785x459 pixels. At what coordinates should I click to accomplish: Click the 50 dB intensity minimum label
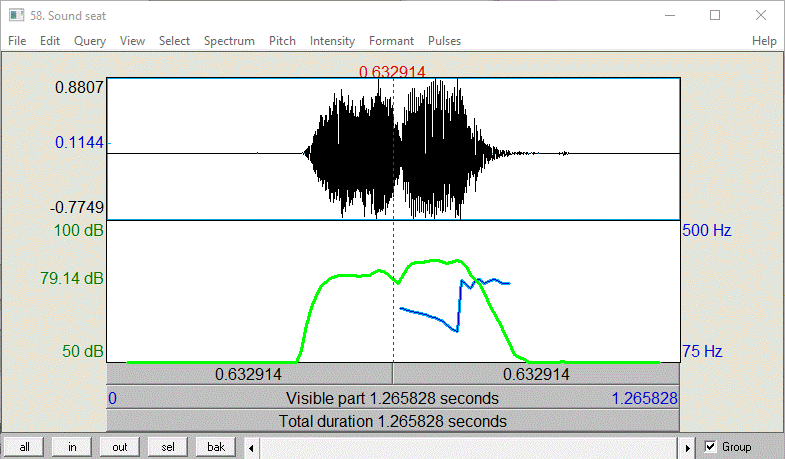[83, 351]
